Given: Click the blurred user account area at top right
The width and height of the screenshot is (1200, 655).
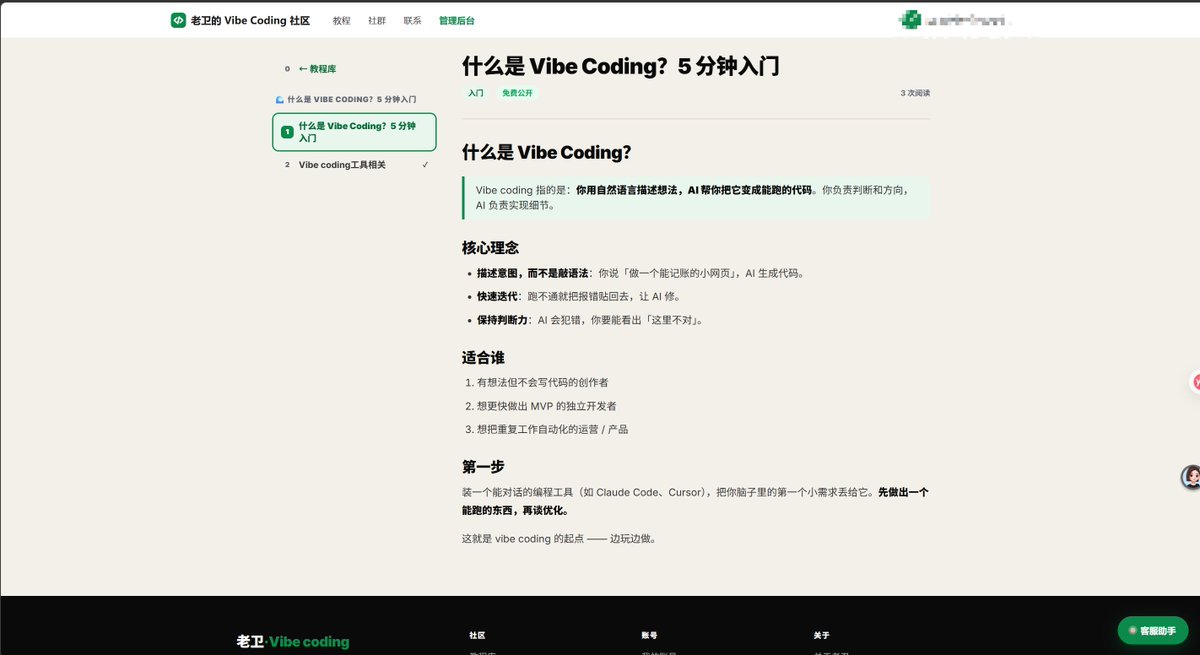Looking at the screenshot, I should 955,19.
